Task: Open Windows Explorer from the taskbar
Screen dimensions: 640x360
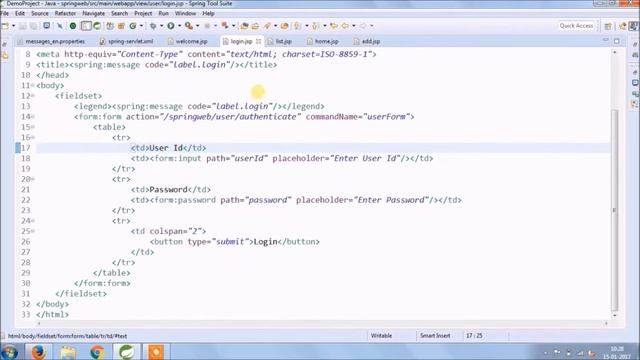Action: point(68,351)
